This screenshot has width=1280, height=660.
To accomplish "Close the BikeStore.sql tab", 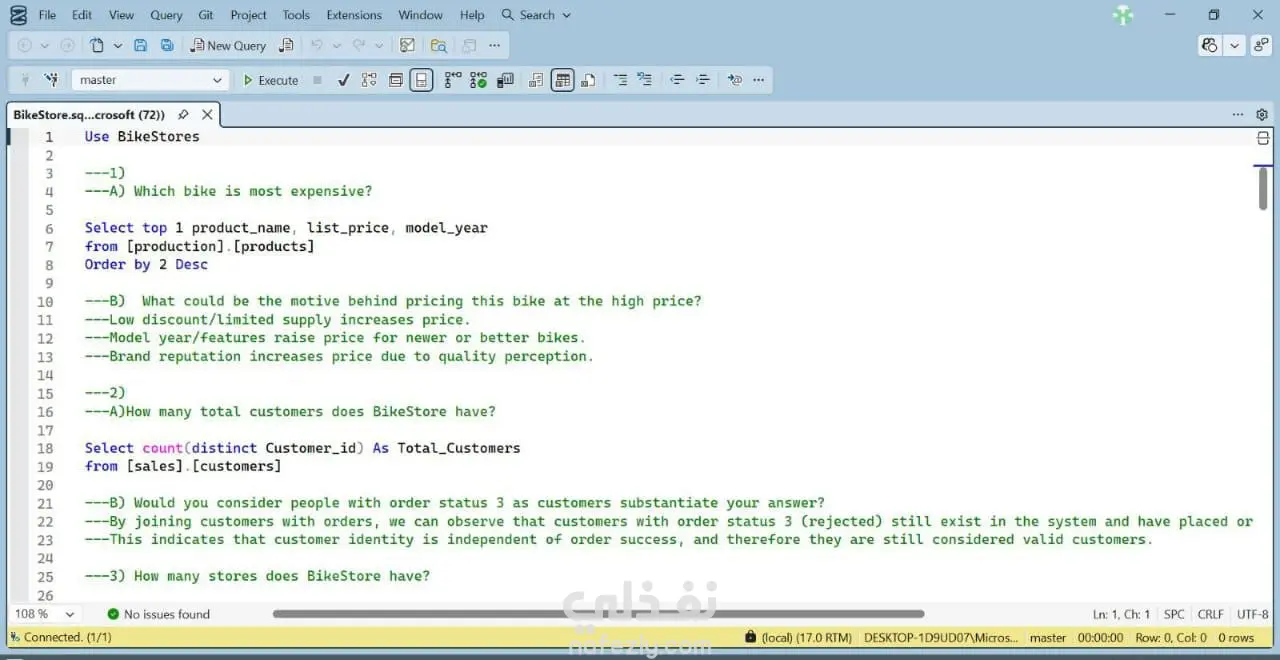I will (207, 115).
